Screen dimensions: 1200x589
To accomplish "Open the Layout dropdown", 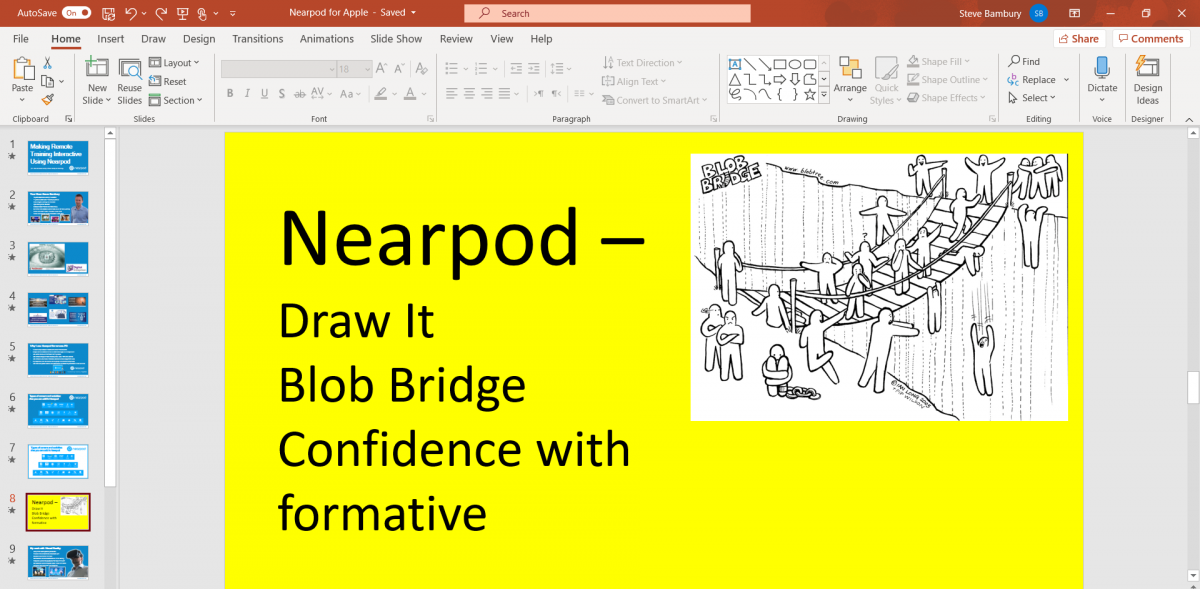I will click(174, 63).
